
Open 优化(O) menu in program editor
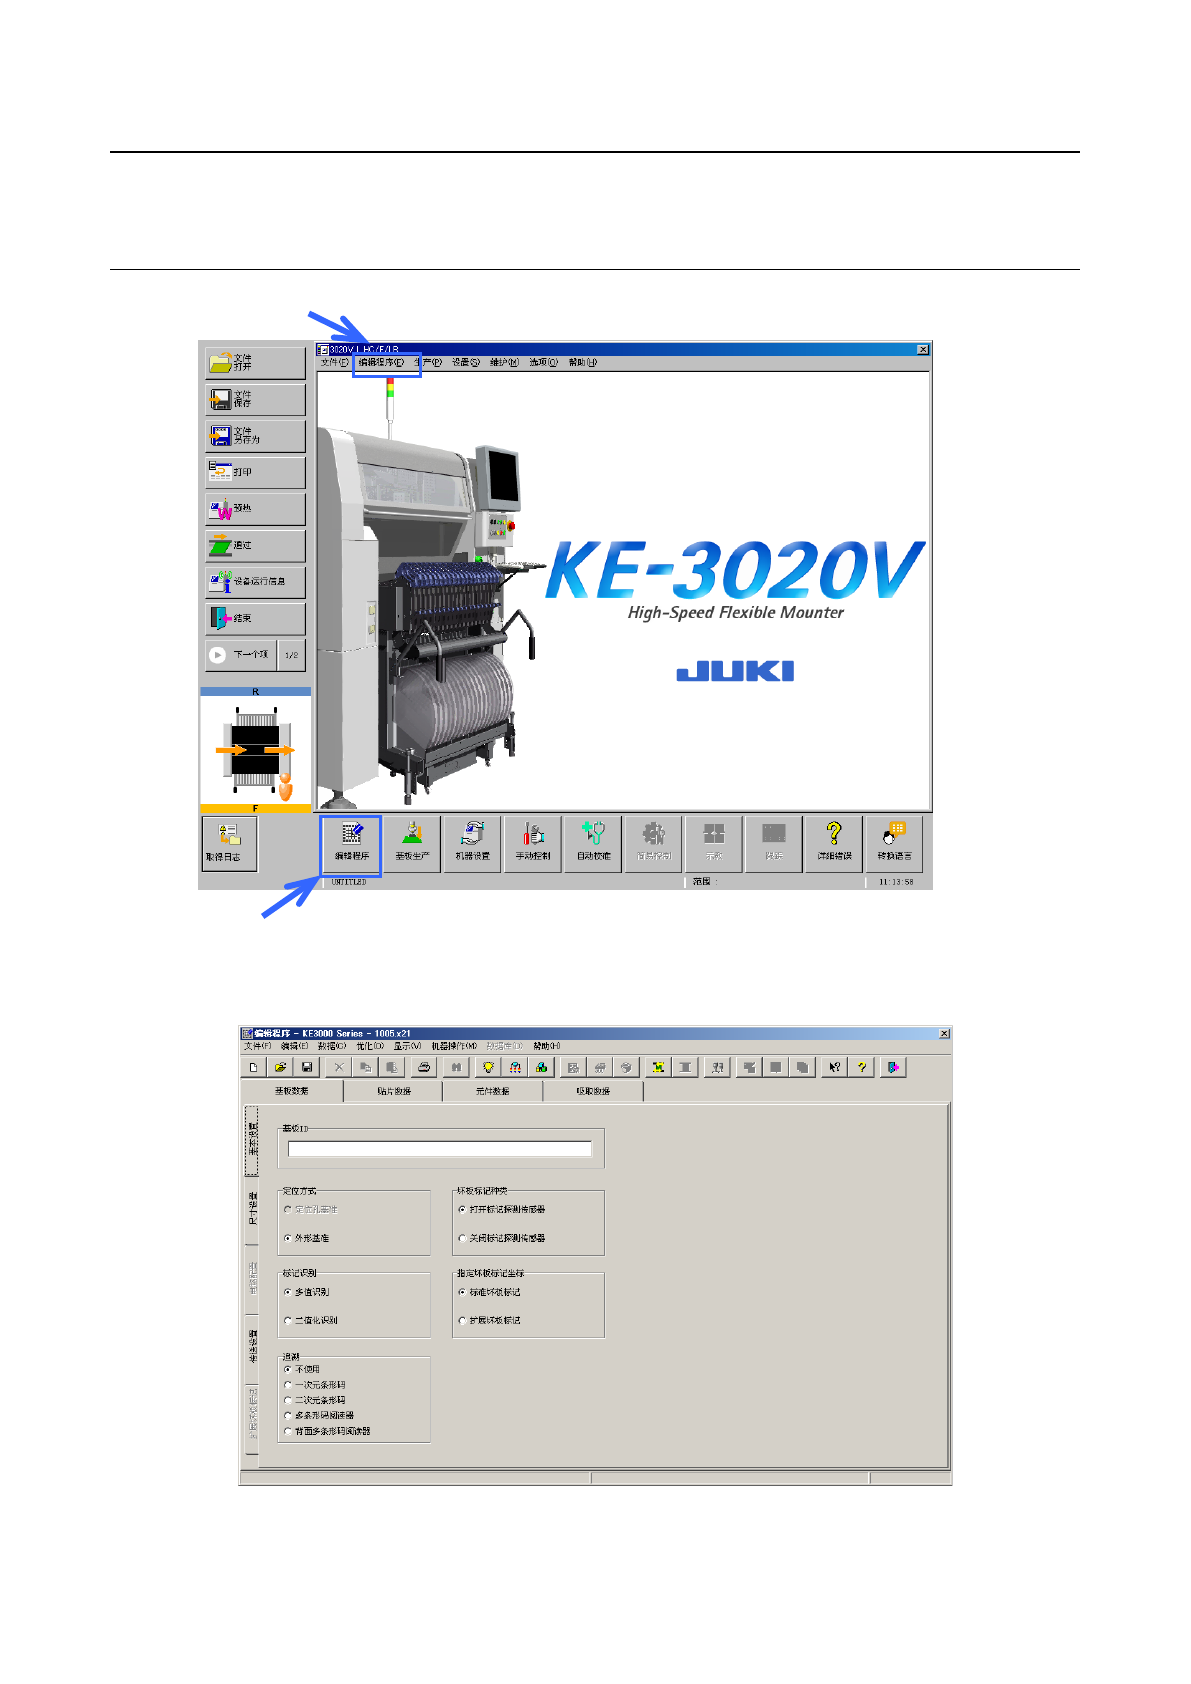point(370,1046)
